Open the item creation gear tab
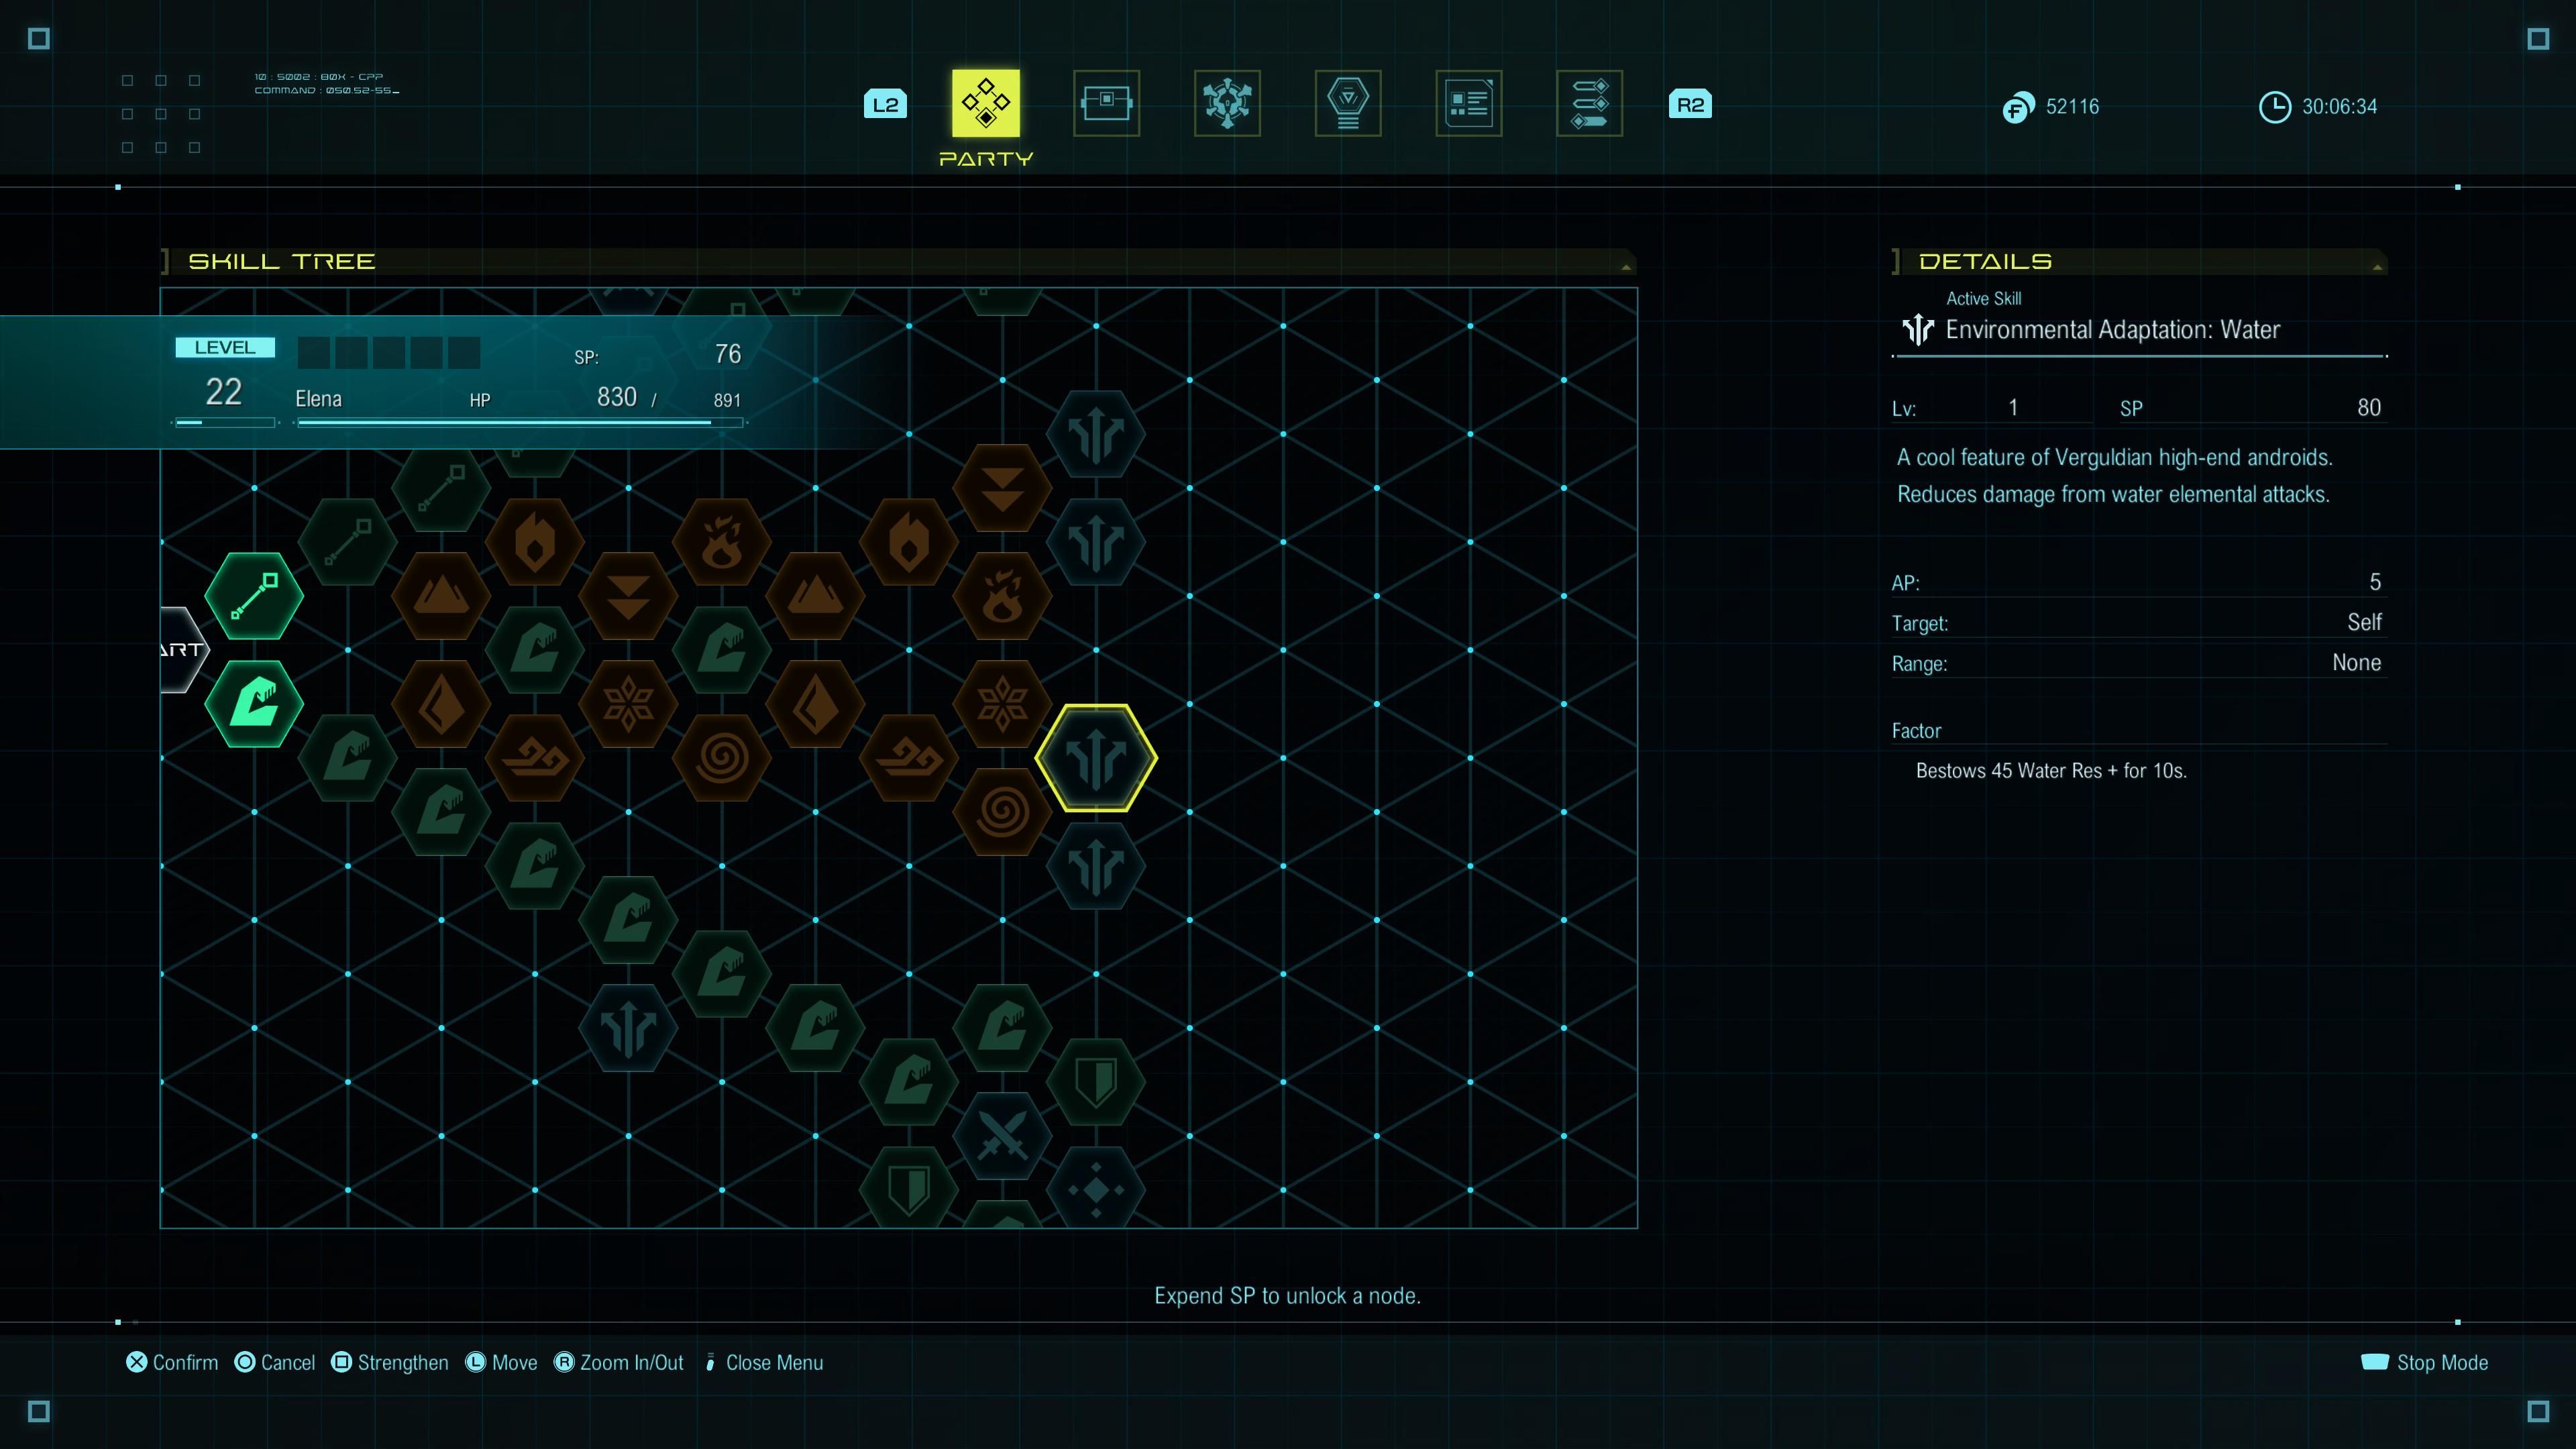This screenshot has width=2576, height=1449. click(1227, 103)
